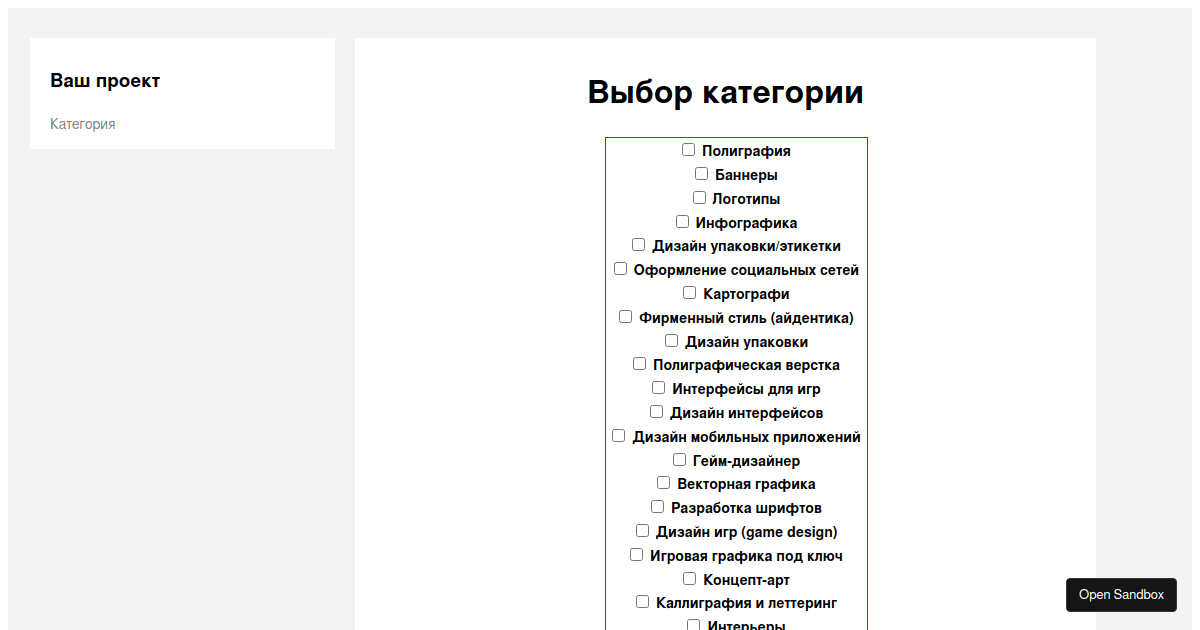This screenshot has height=630, width=1200.
Task: Enable the Баннеры checkbox
Action: click(x=701, y=174)
